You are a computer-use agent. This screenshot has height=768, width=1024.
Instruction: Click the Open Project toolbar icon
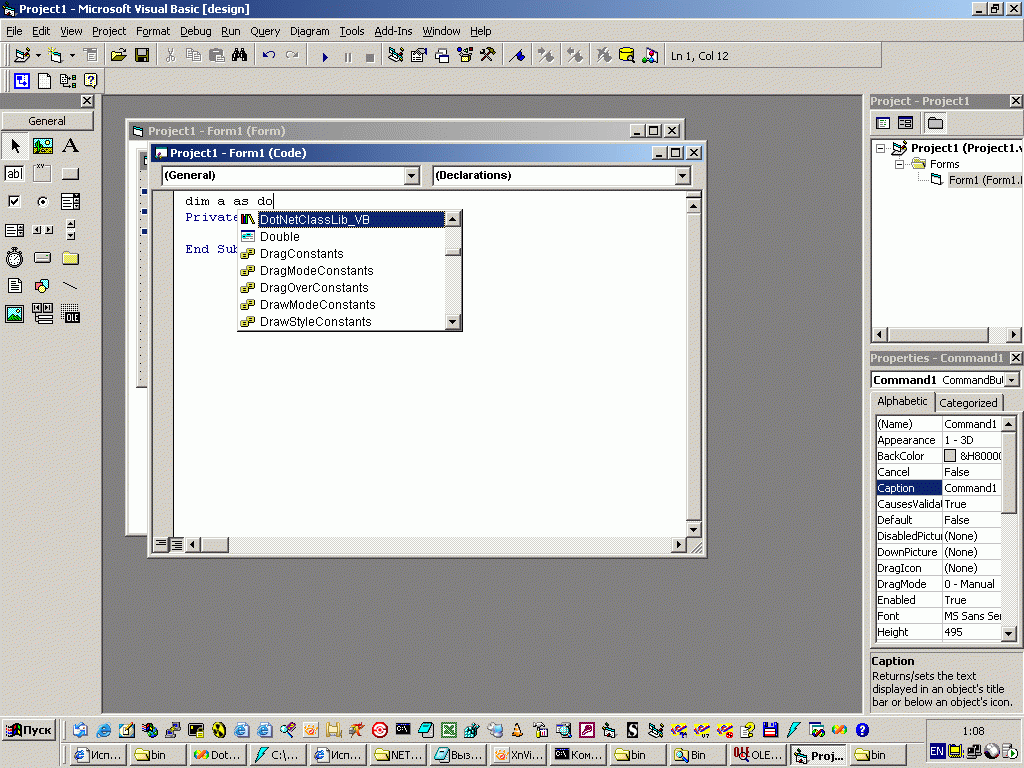tap(118, 56)
